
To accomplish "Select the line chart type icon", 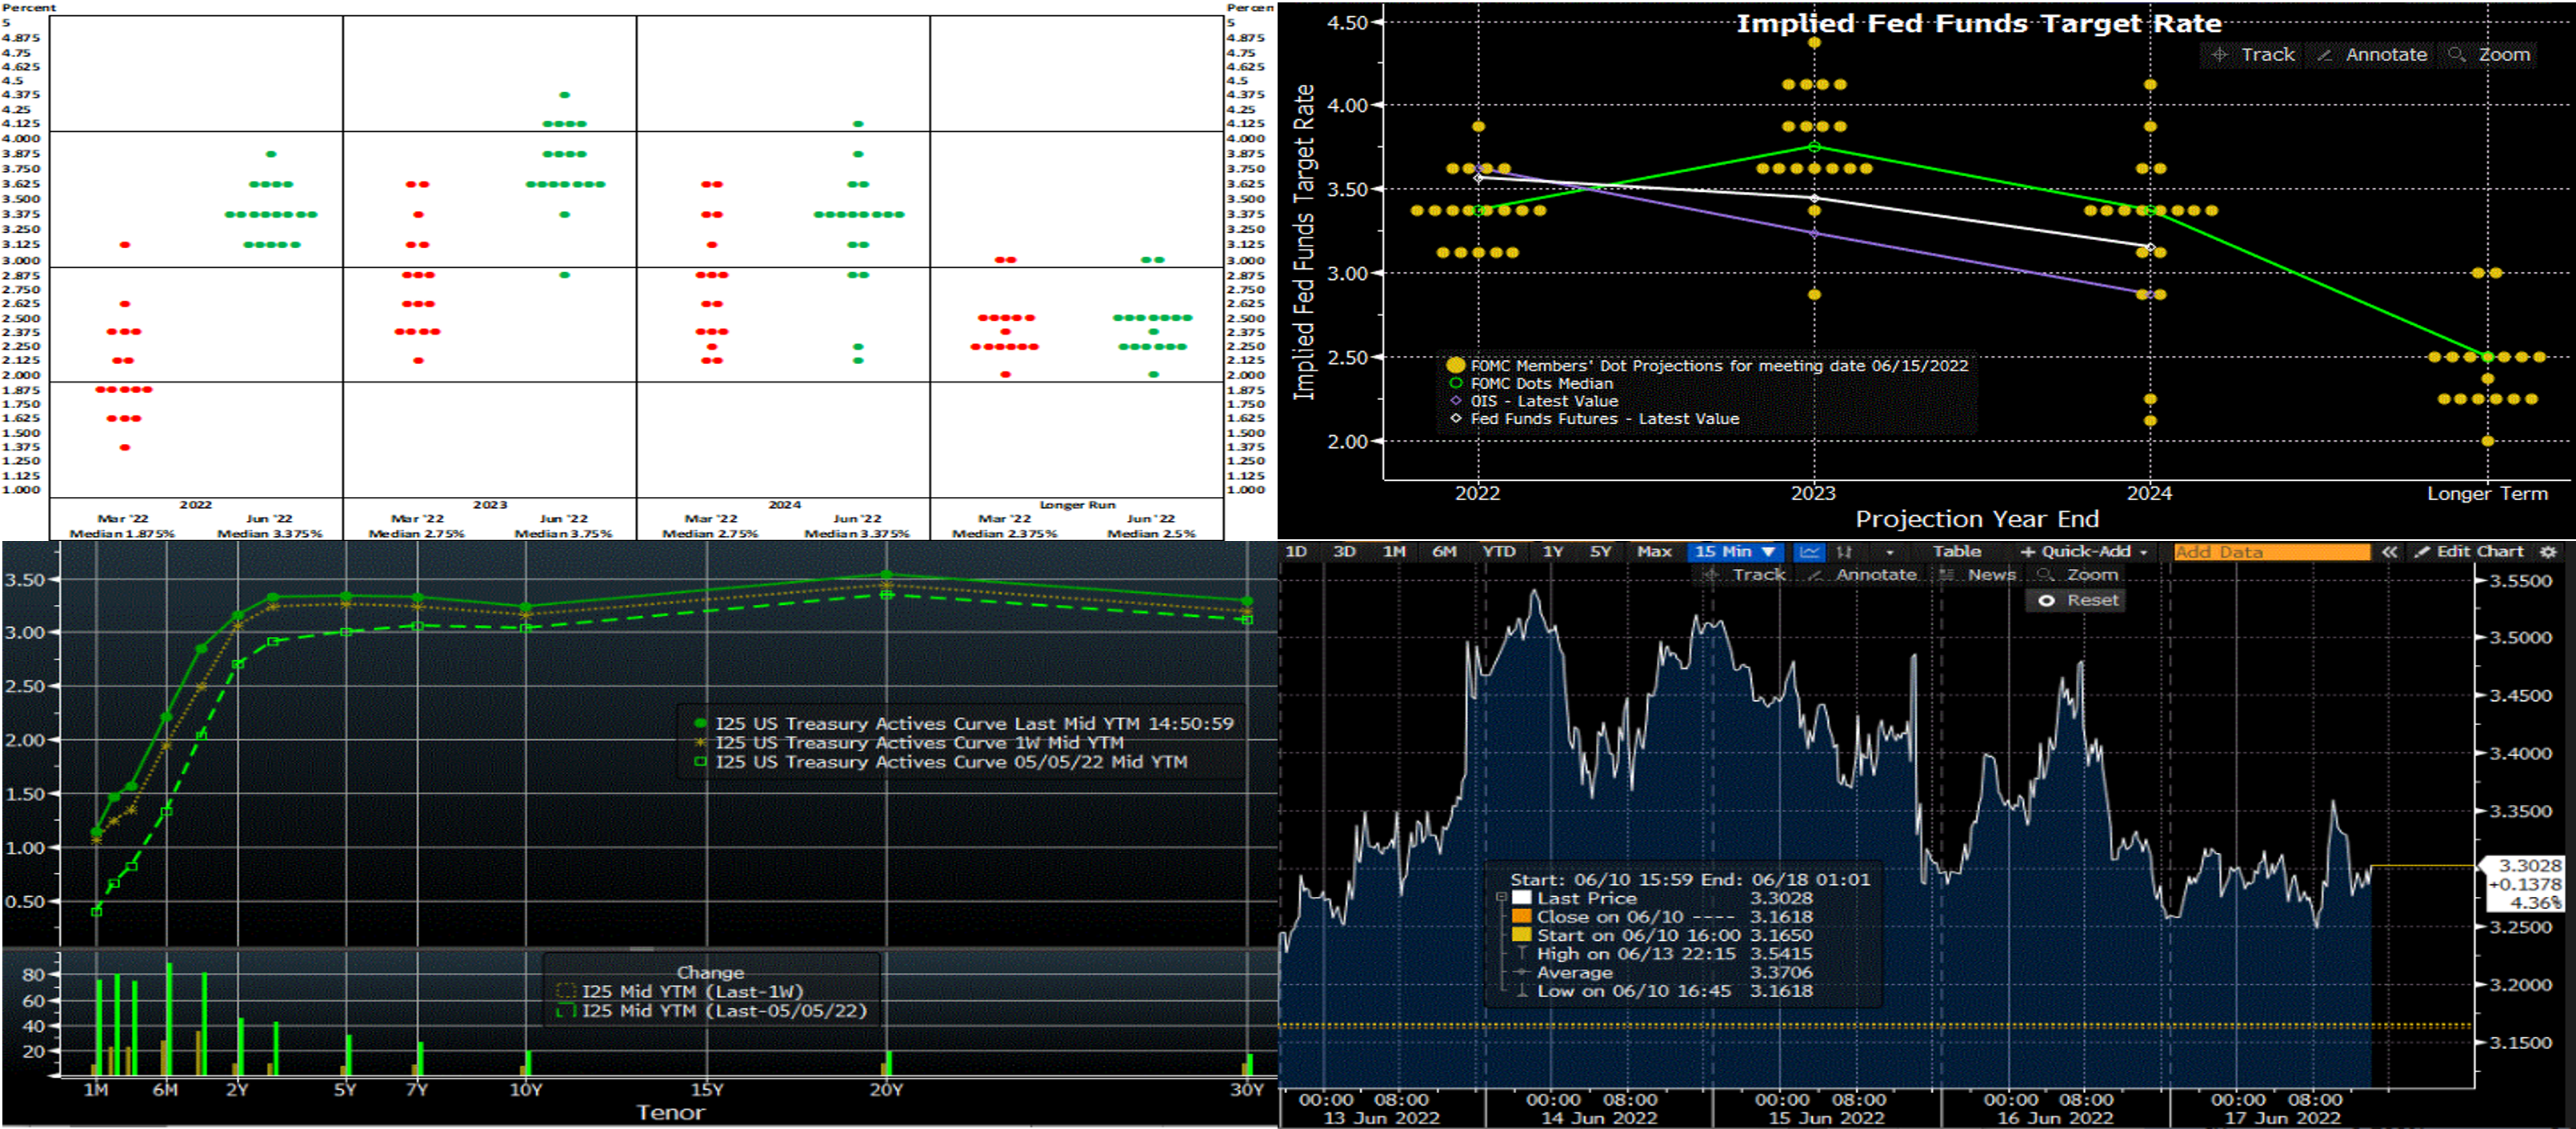I will pos(1809,552).
